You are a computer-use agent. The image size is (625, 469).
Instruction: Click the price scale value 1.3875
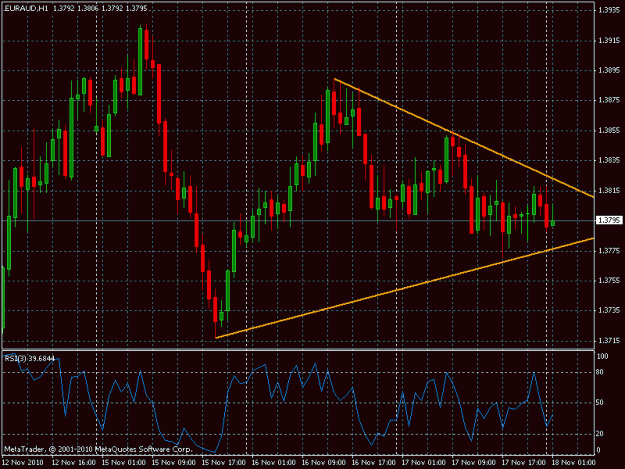609,100
